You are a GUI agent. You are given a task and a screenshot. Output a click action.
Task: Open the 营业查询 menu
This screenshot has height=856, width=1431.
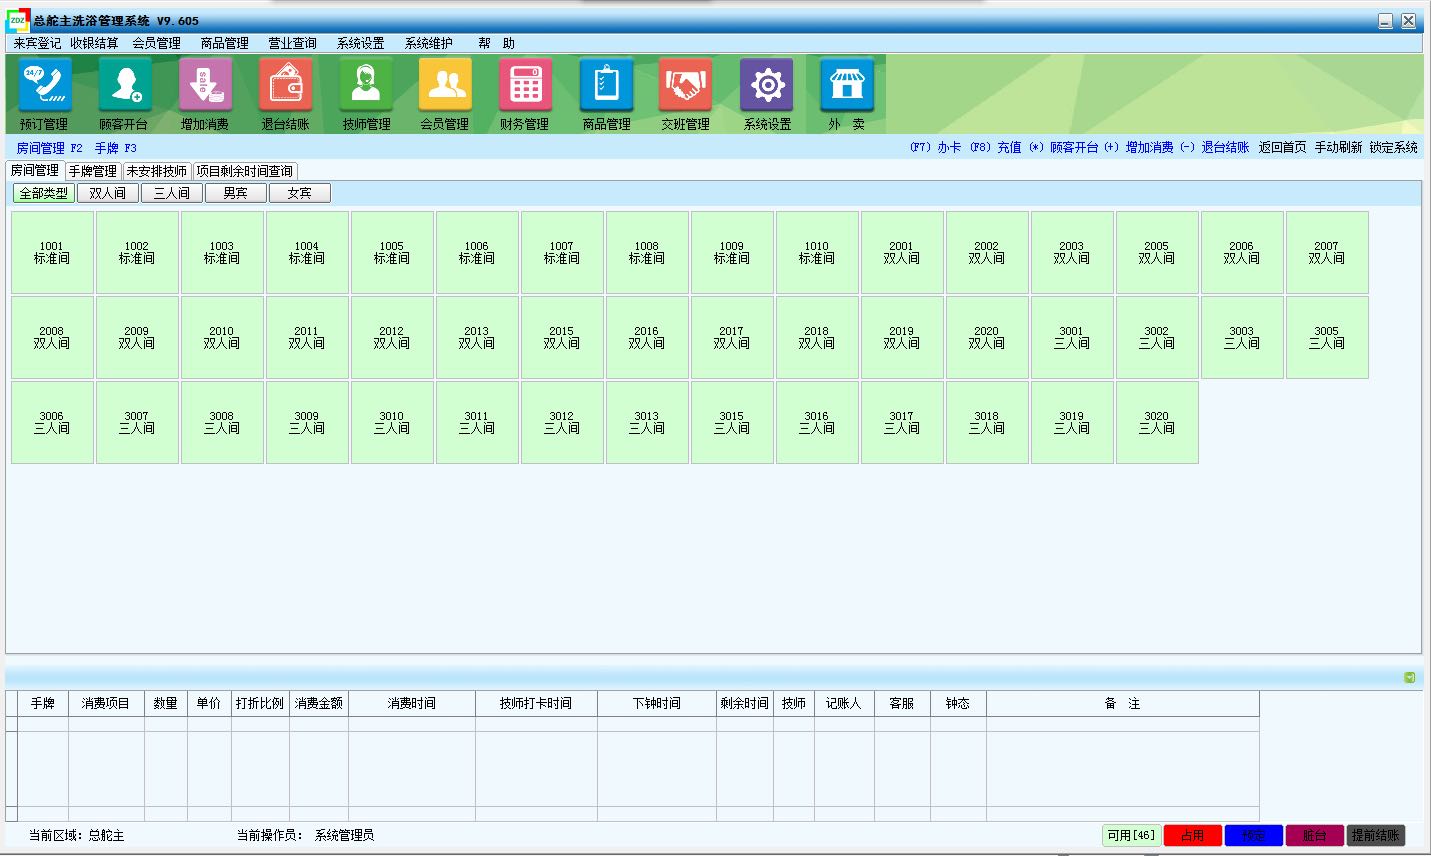(x=292, y=43)
